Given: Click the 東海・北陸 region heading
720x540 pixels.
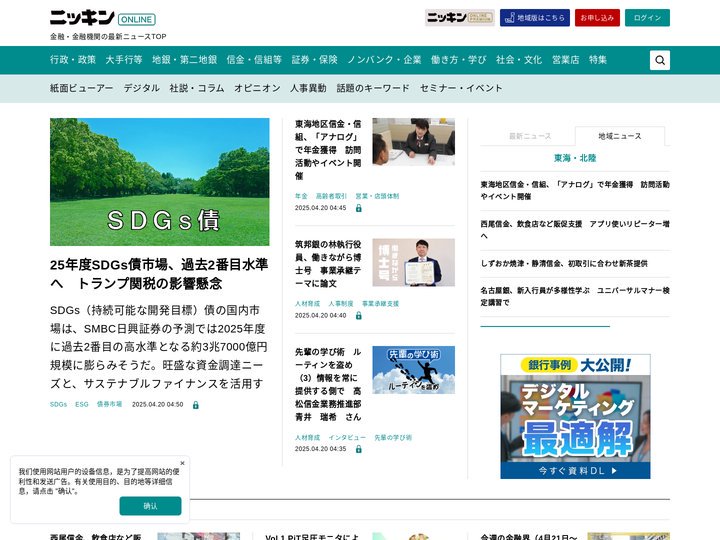Looking at the screenshot, I should [x=575, y=158].
